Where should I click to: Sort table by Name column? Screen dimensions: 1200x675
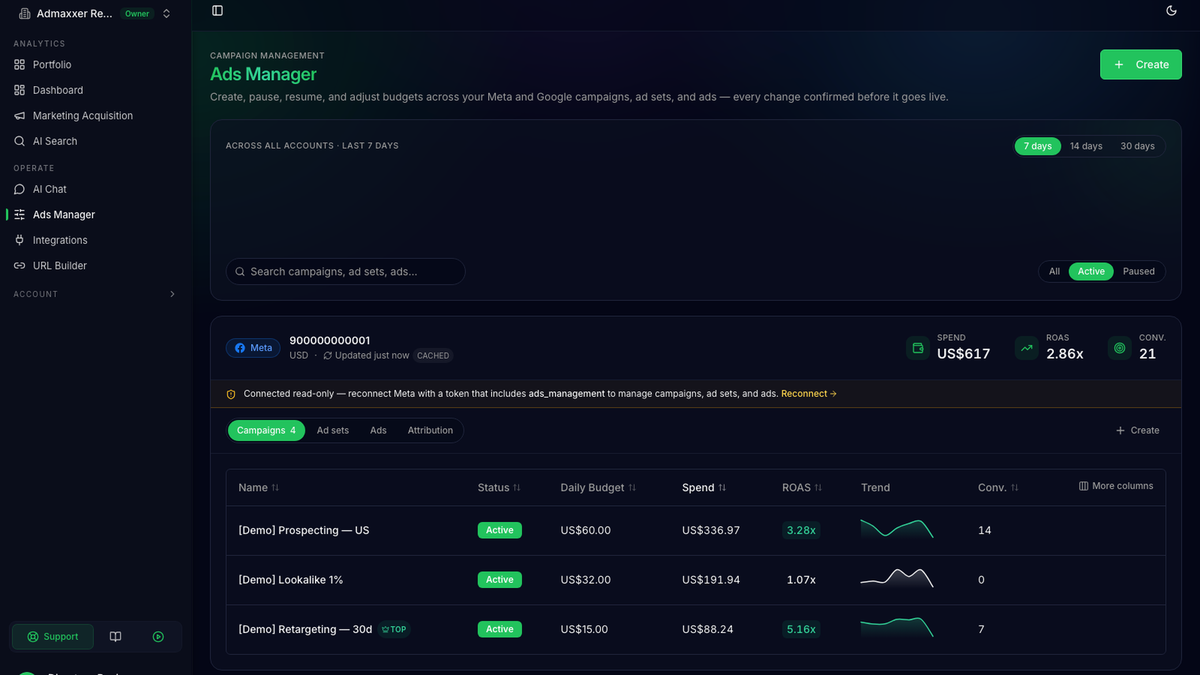(x=259, y=488)
